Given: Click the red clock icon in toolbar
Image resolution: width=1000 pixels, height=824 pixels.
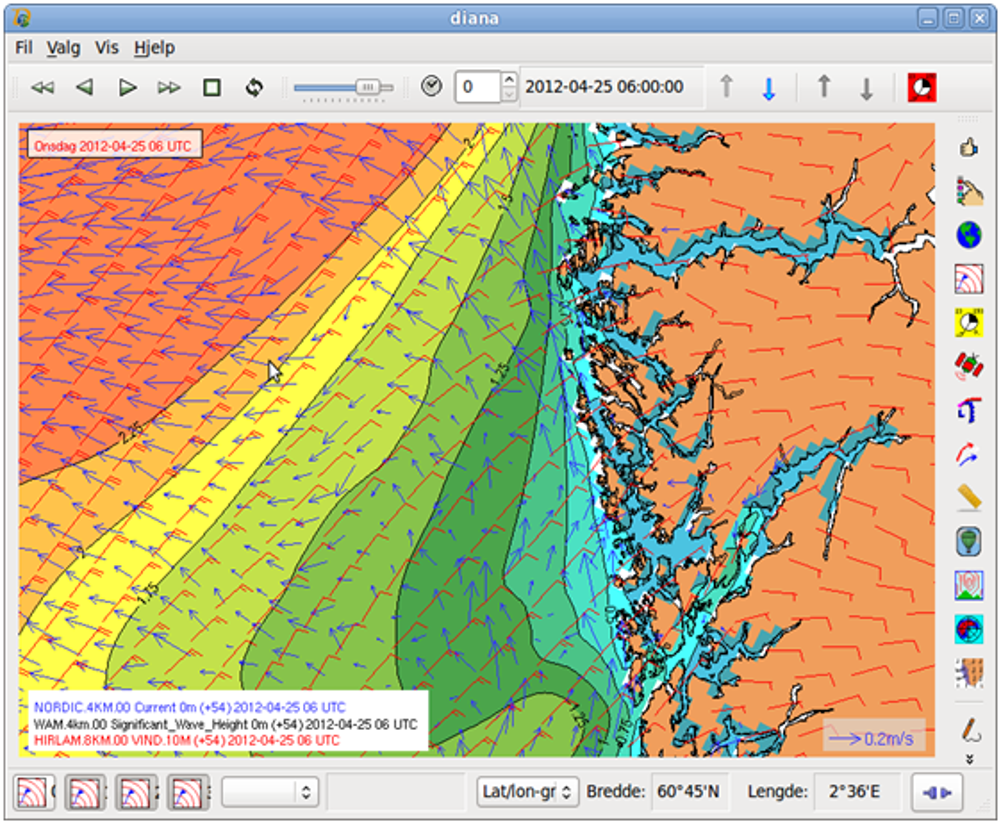Looking at the screenshot, I should tap(921, 88).
